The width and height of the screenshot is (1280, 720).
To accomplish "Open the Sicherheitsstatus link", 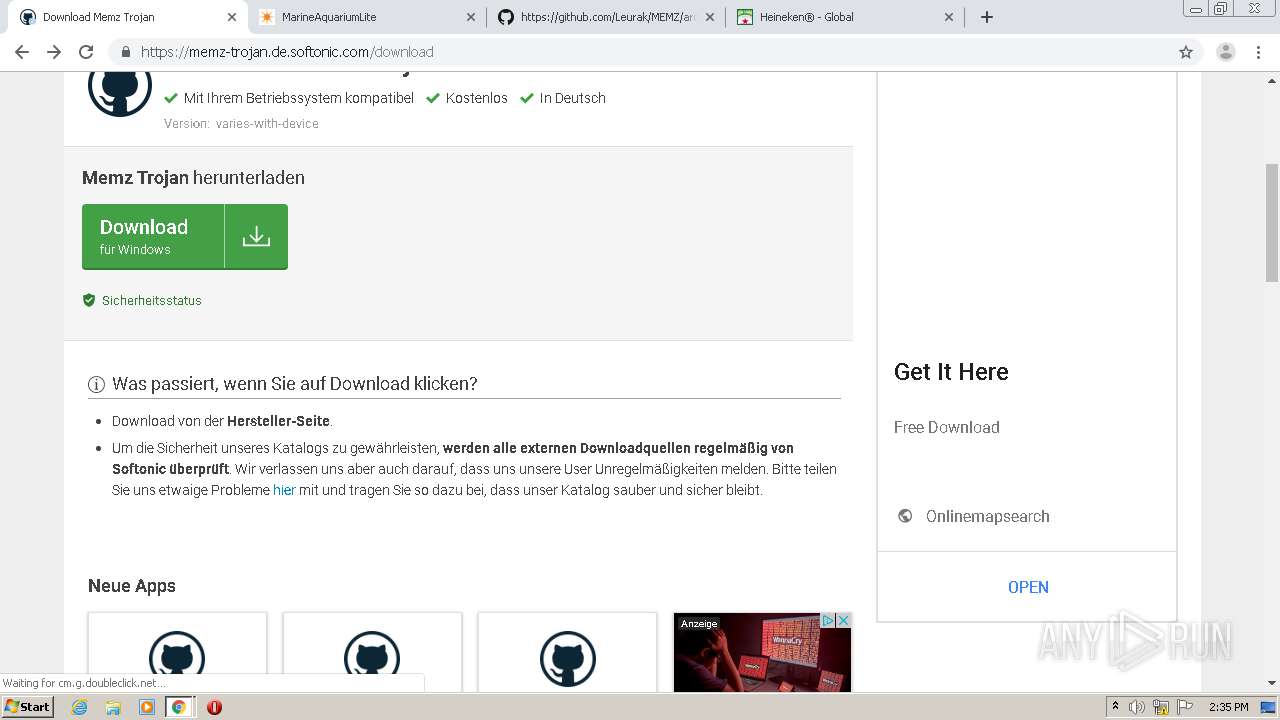I will point(152,300).
